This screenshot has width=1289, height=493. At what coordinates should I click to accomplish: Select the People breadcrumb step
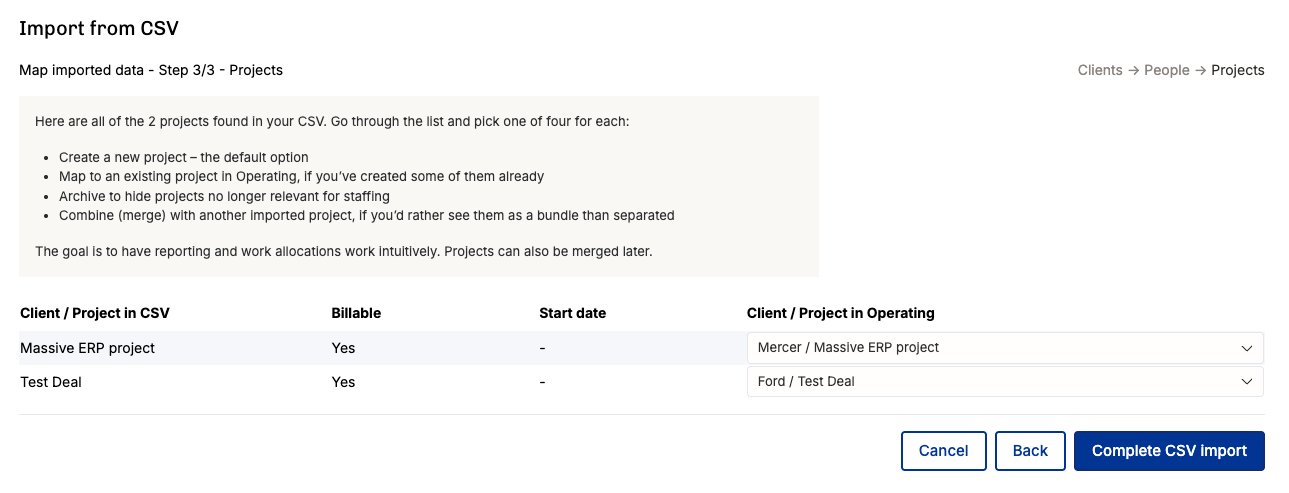click(x=1167, y=70)
